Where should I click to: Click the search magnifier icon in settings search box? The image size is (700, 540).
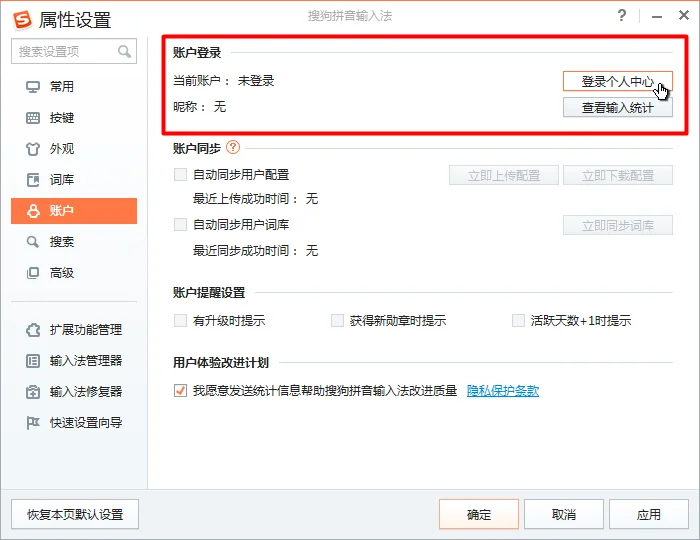click(125, 51)
